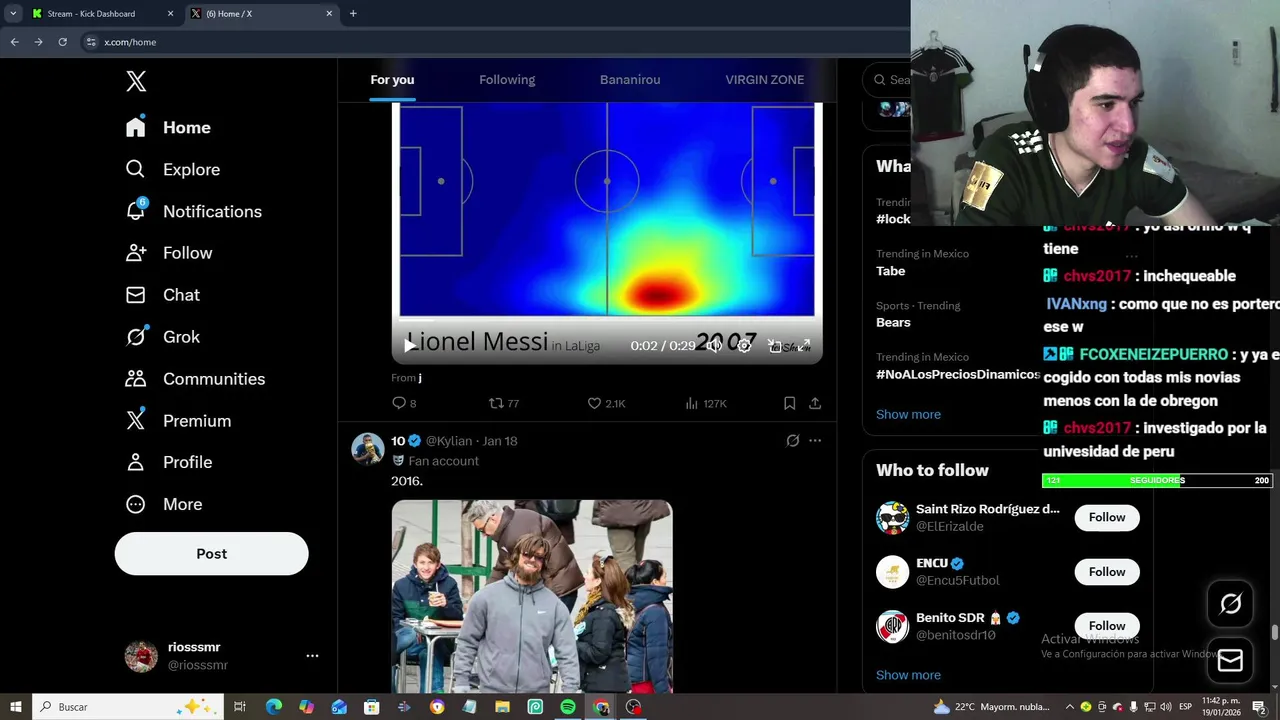Open Profile in the sidebar
This screenshot has width=1280, height=720.
(168, 462)
